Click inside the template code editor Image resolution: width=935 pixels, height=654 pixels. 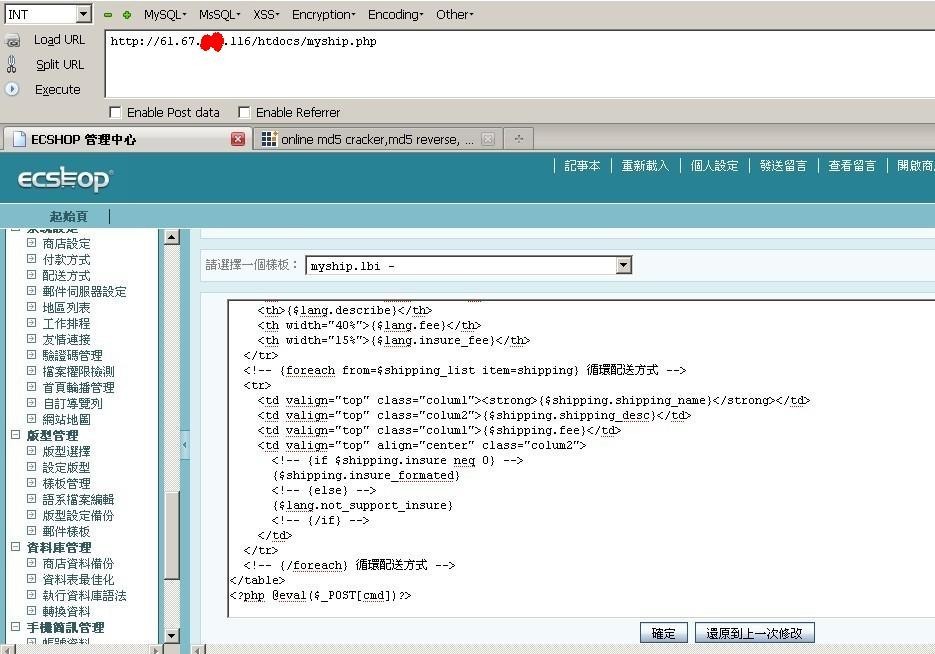581,458
